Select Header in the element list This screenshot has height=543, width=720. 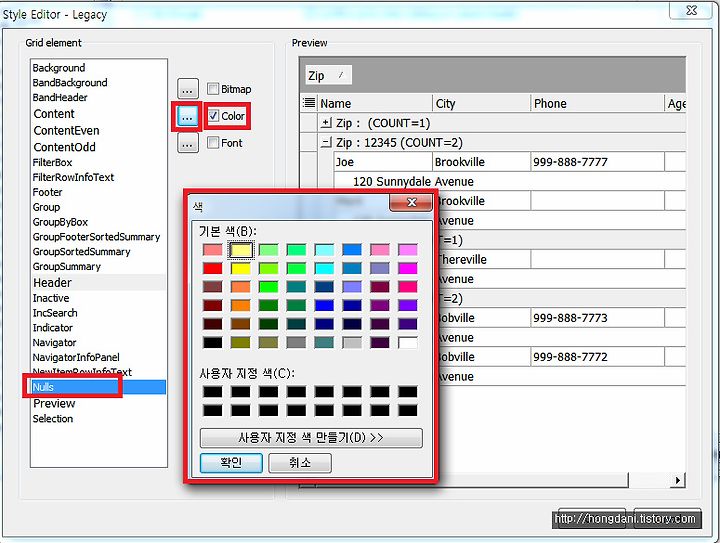(x=98, y=282)
